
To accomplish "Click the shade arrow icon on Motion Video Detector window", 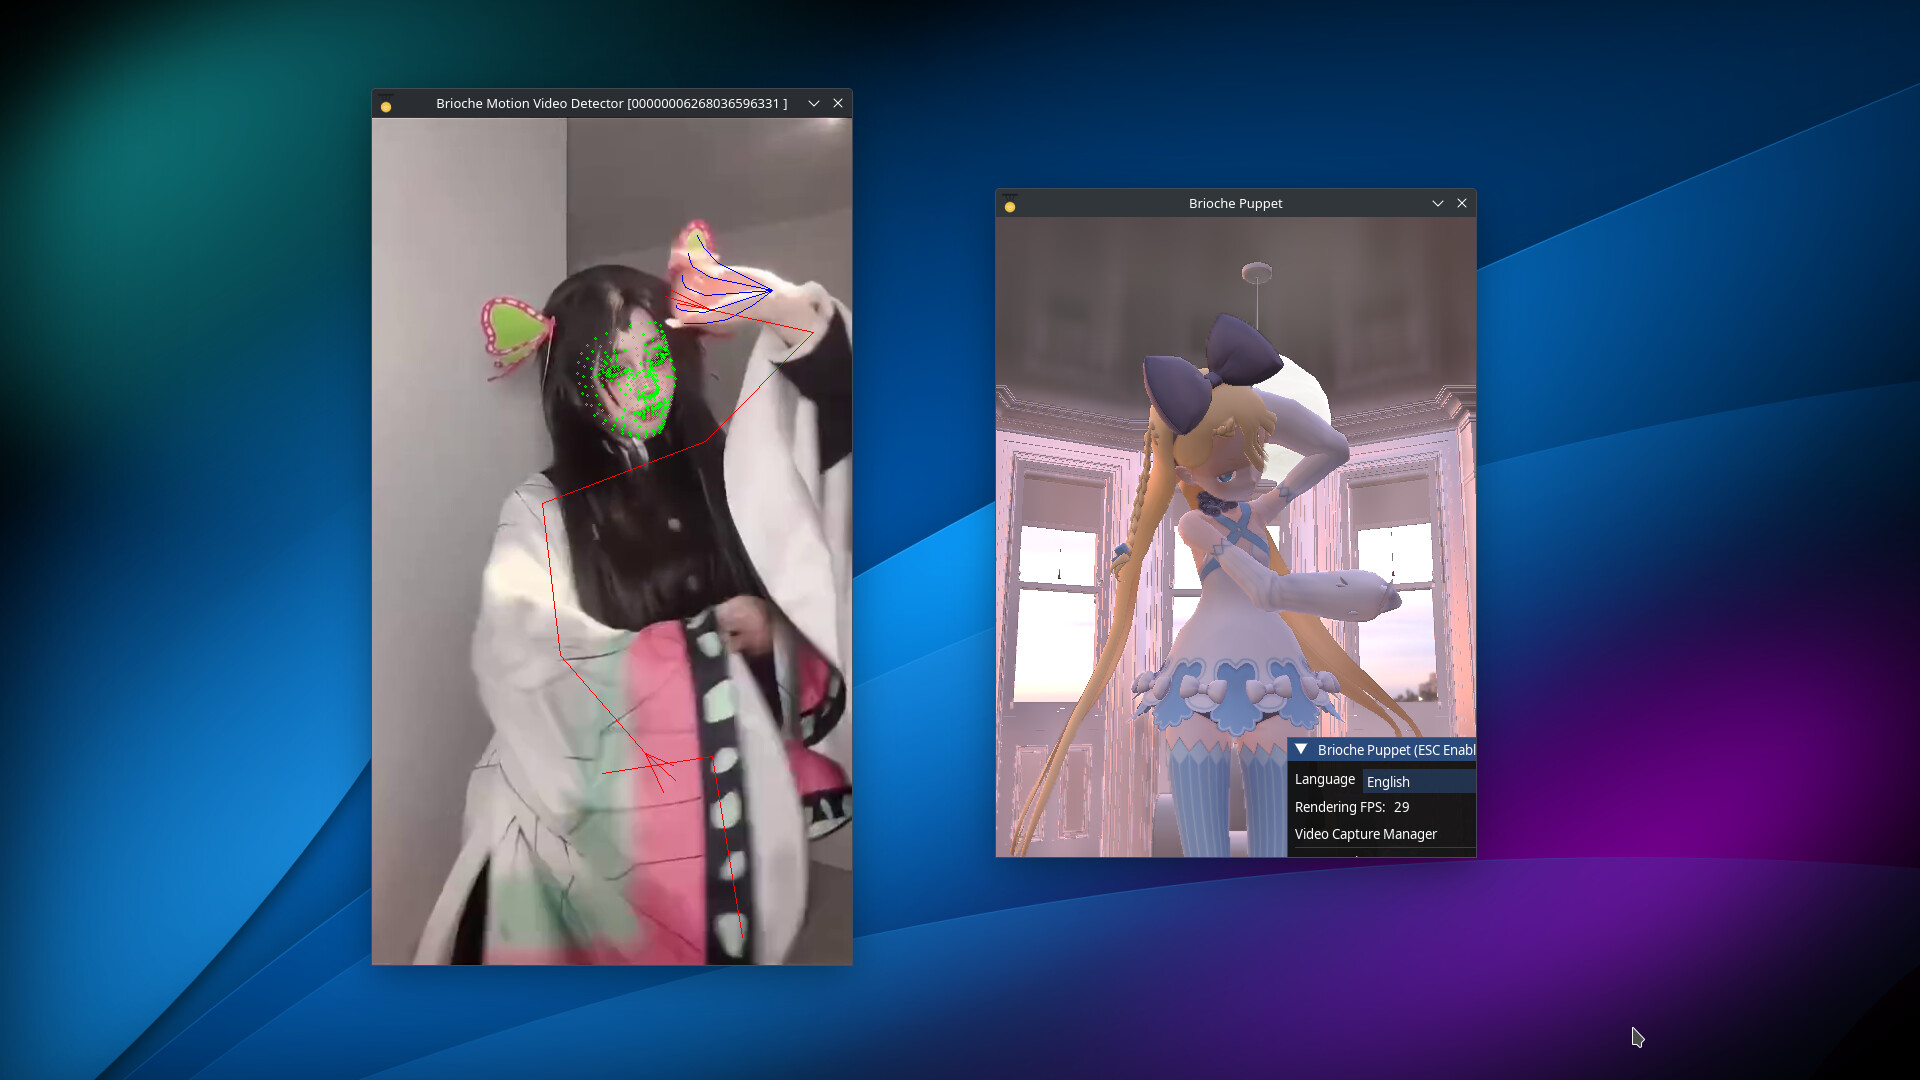I will pos(814,103).
